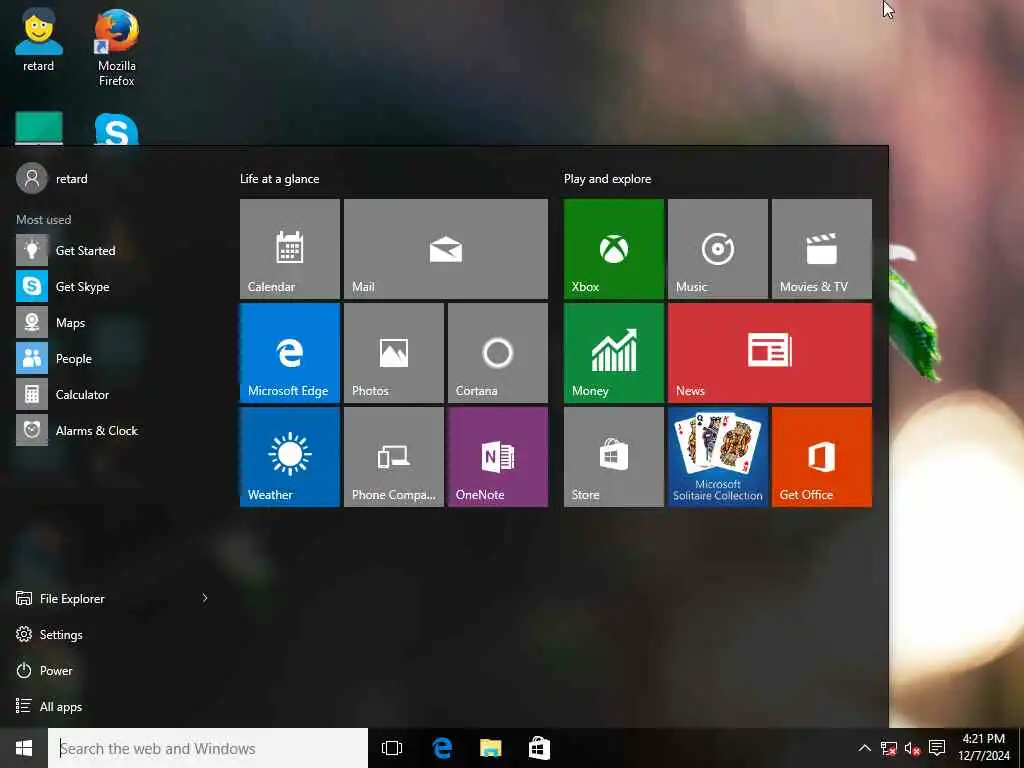Open the Store tile
This screenshot has height=768, width=1024.
[x=613, y=456]
